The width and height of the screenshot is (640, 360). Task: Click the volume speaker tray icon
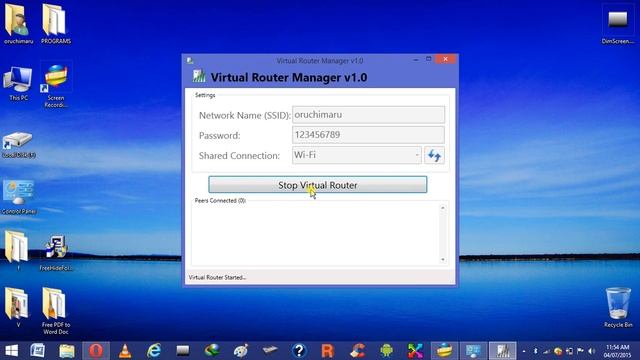[x=592, y=351]
